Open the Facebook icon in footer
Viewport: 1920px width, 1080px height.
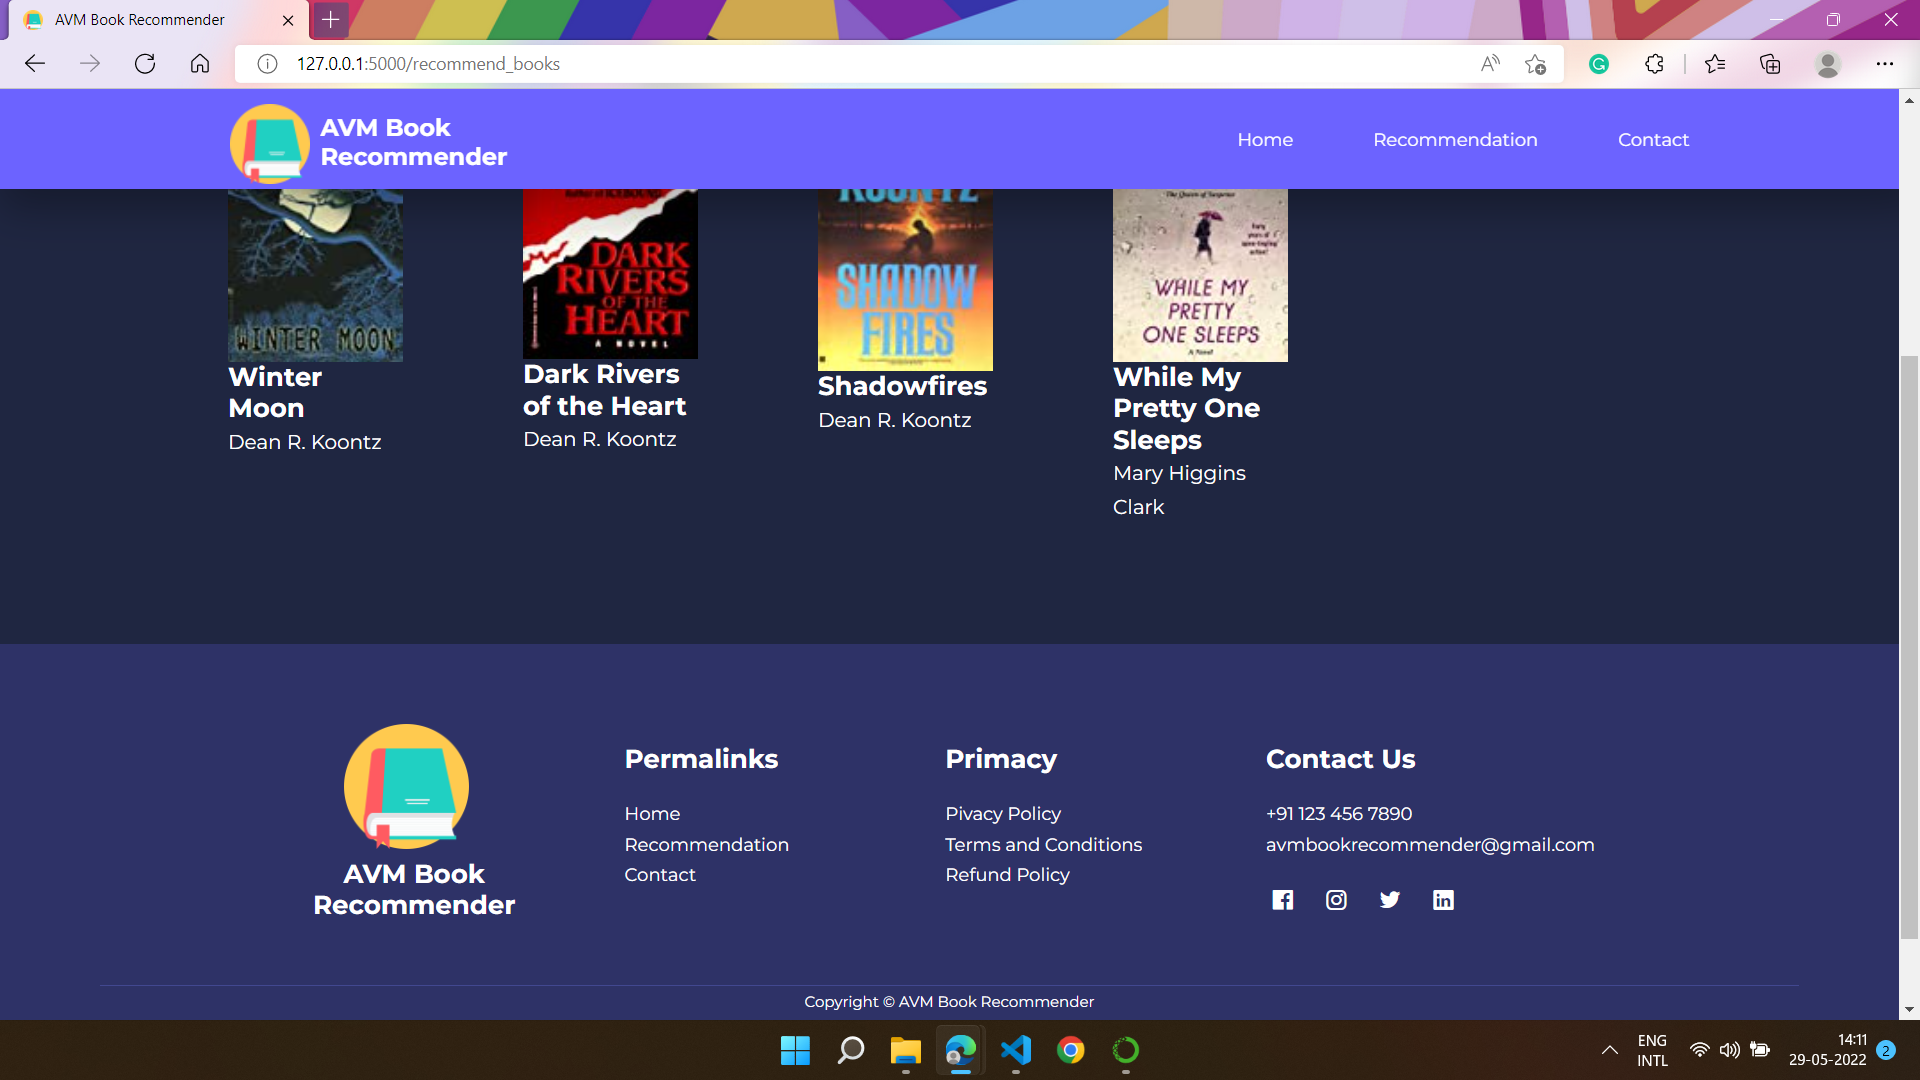tap(1282, 900)
